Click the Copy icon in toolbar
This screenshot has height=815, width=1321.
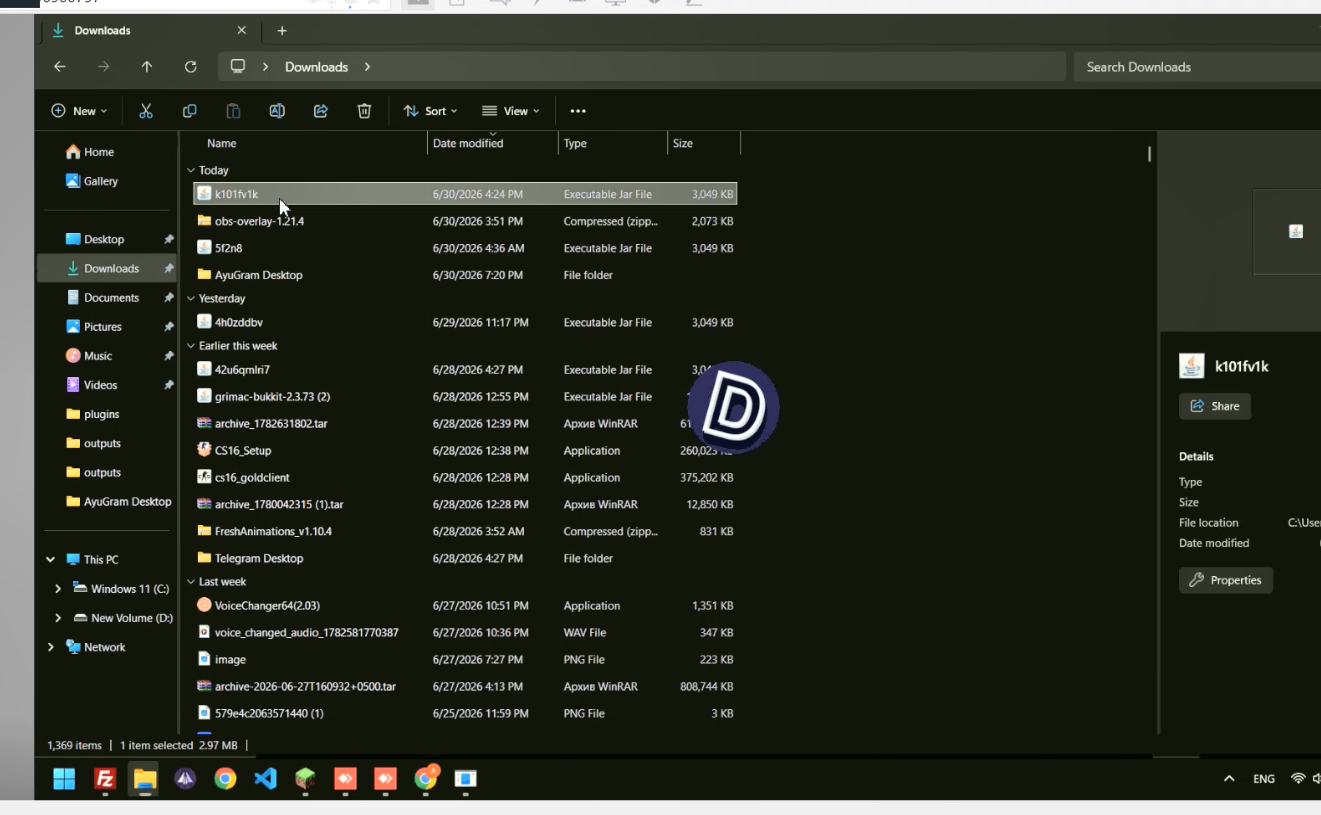(x=190, y=111)
